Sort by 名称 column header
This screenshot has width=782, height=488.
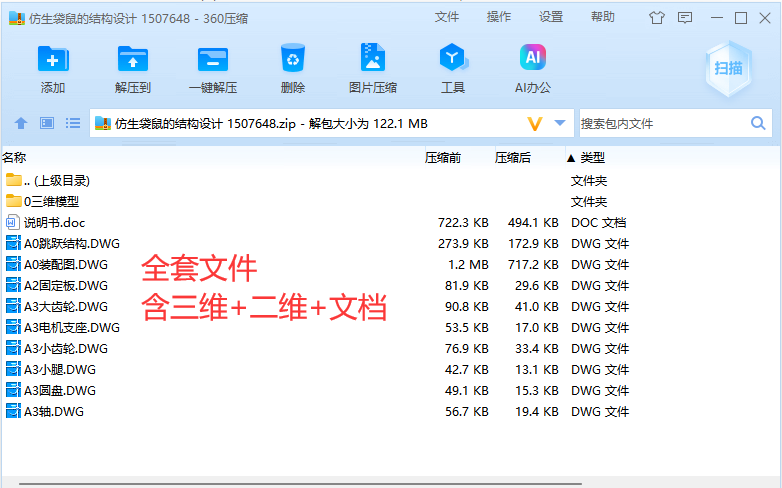tap(14, 158)
